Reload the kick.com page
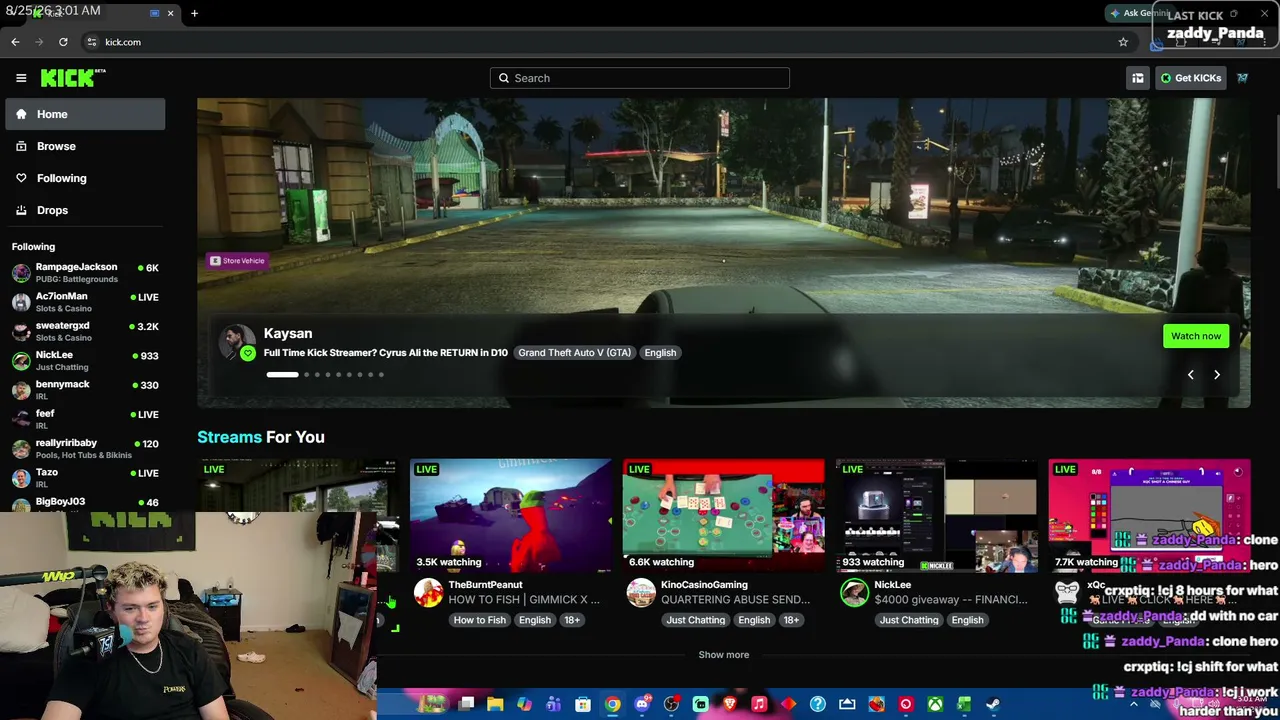The image size is (1280, 720). 63,42
